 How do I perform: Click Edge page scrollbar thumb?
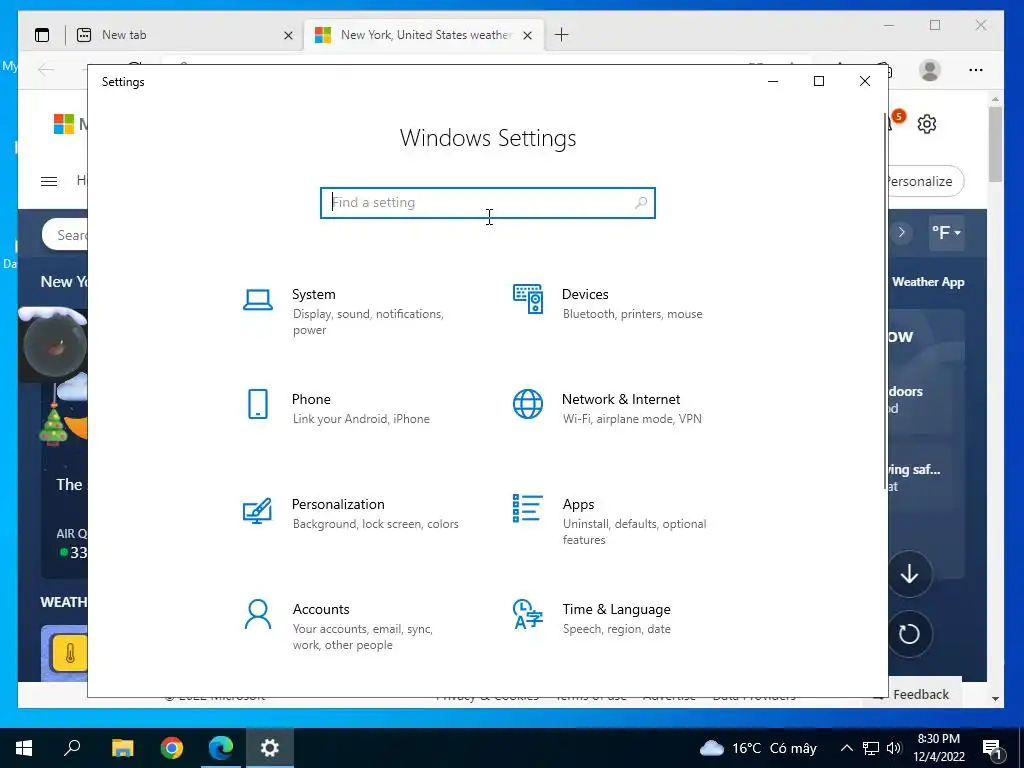995,144
